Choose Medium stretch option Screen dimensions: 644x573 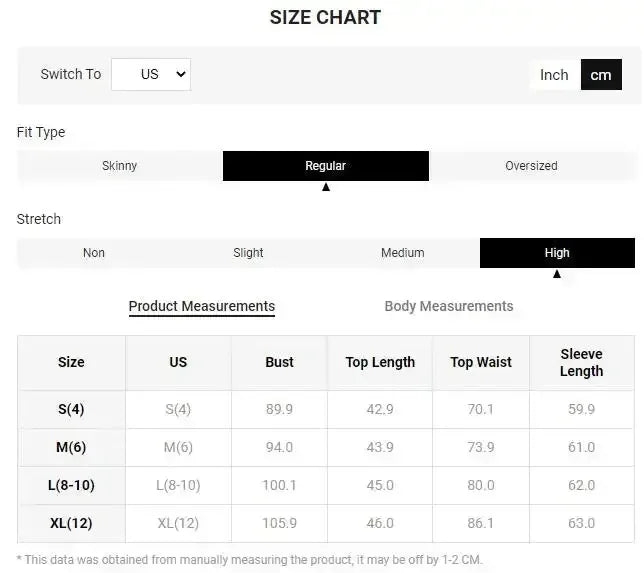[x=403, y=253]
